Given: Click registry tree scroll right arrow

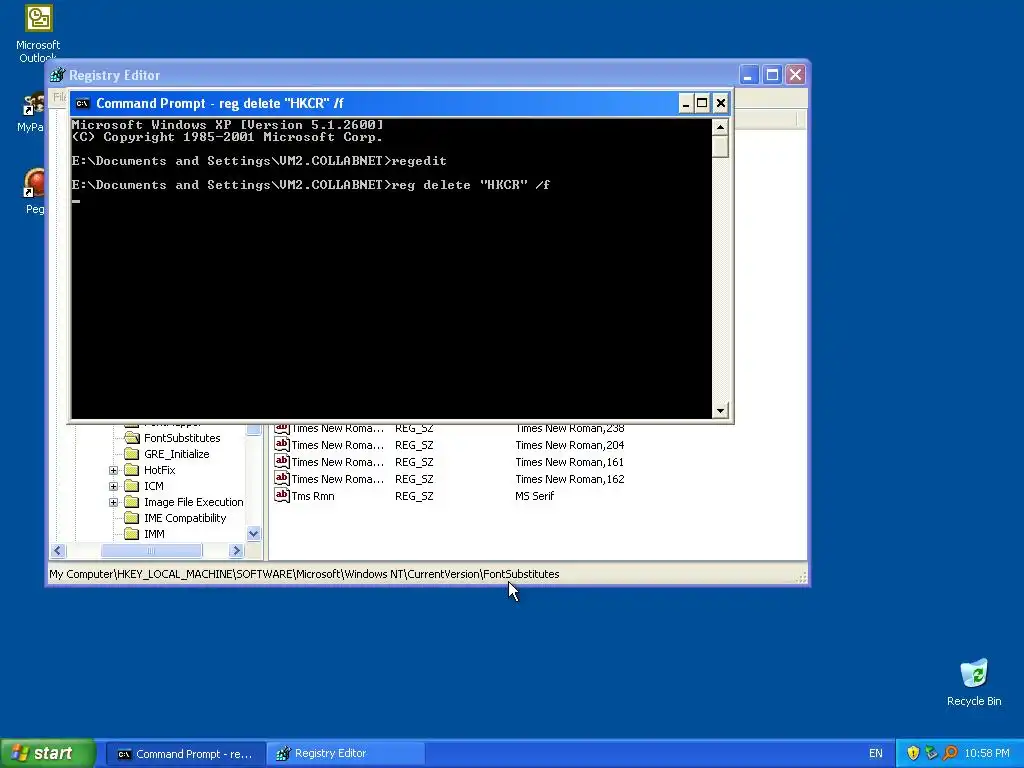Looking at the screenshot, I should click(236, 551).
